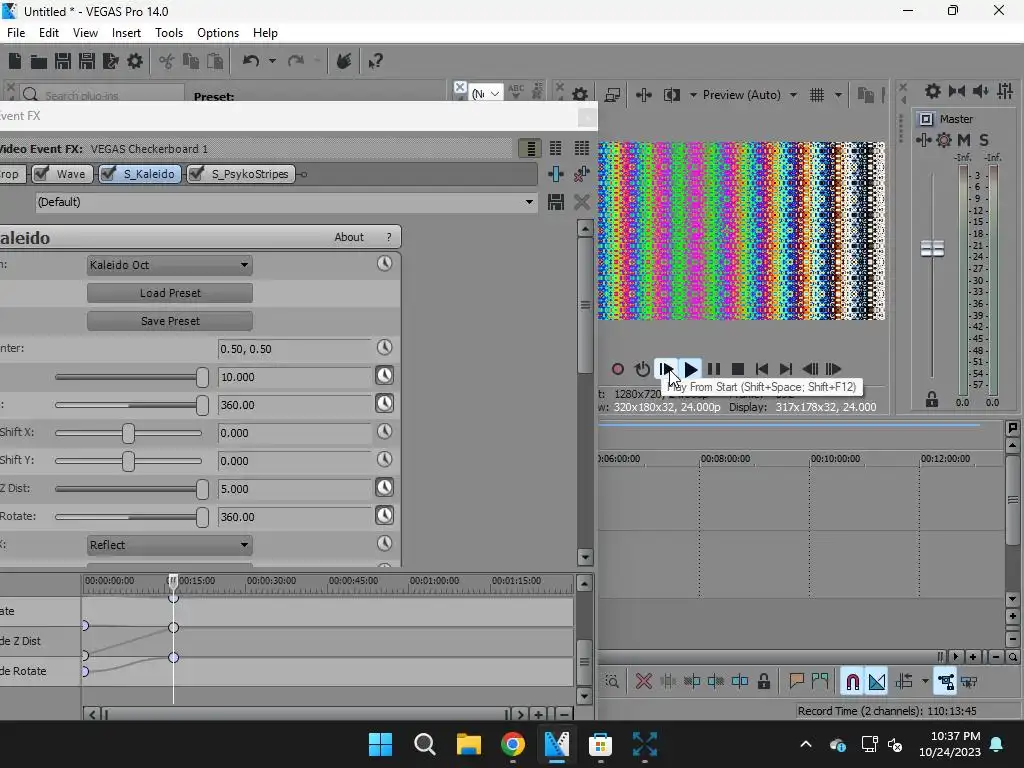This screenshot has width=1024, height=768.
Task: Mute the Master bus
Action: click(x=964, y=140)
